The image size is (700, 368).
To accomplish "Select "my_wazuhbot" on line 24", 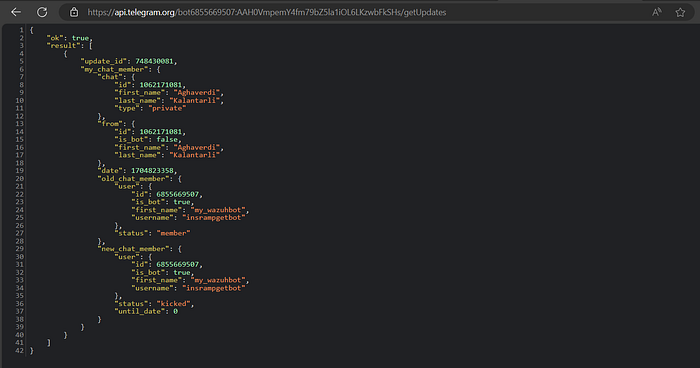I will coord(218,210).
